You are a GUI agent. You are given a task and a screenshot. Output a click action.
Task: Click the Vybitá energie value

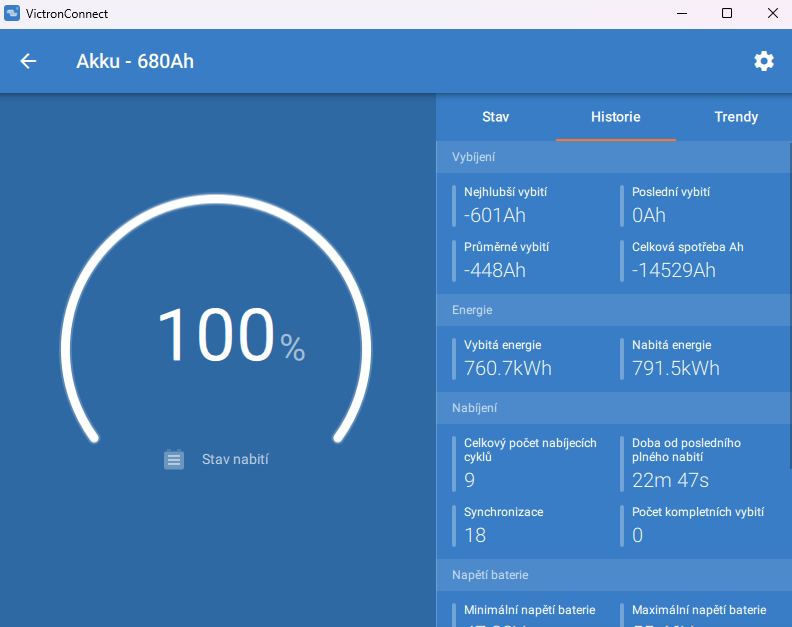click(x=508, y=368)
